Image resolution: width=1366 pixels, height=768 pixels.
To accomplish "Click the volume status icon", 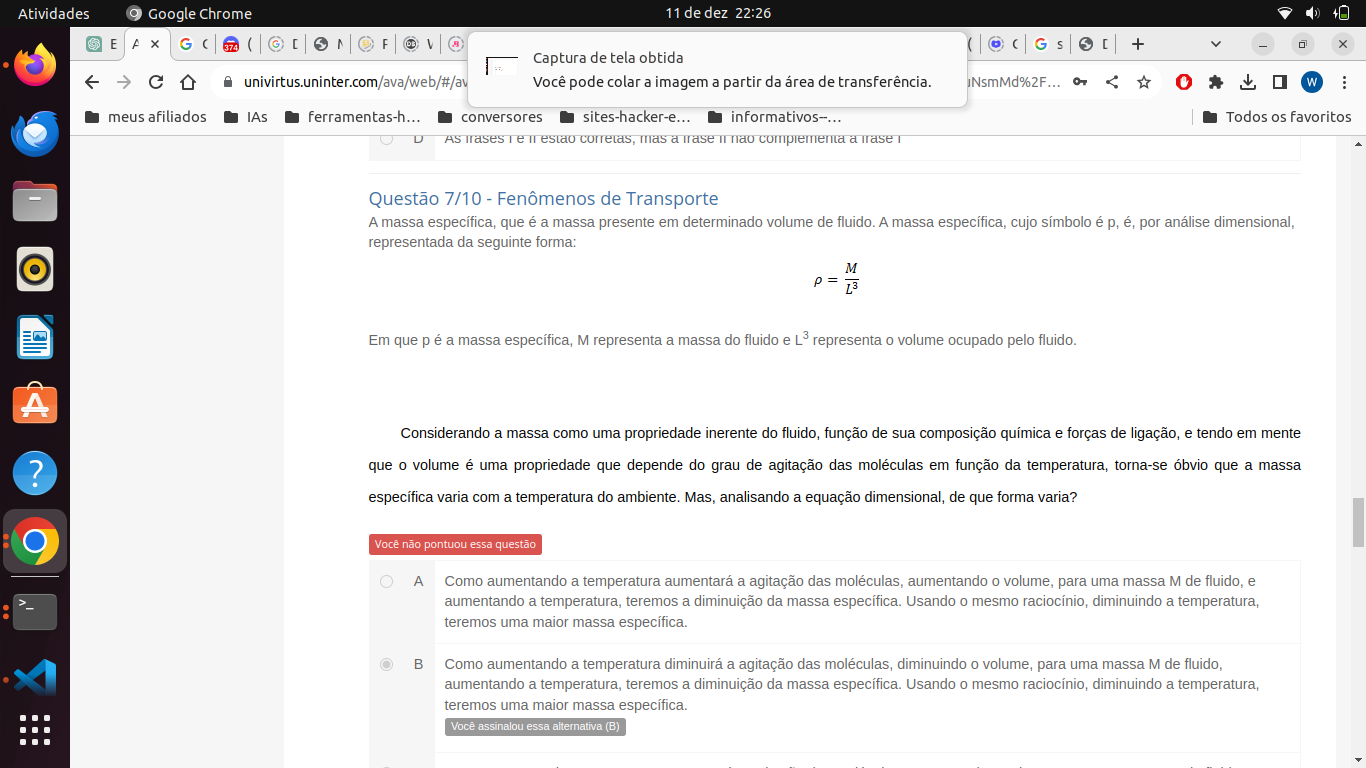I will tap(1313, 13).
